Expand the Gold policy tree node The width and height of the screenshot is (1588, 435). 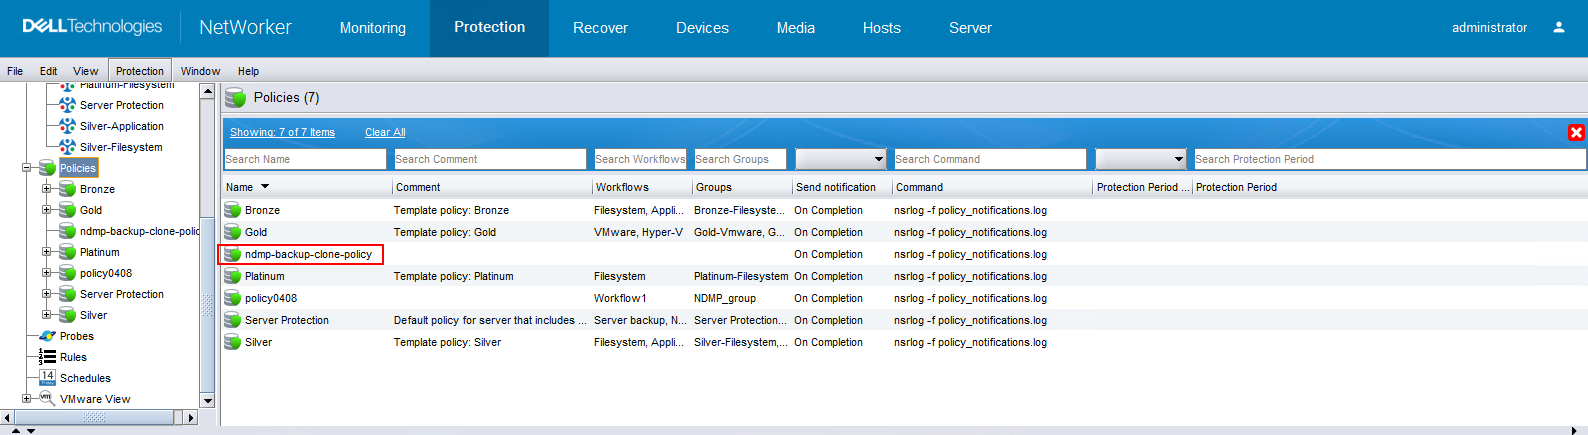(x=46, y=210)
